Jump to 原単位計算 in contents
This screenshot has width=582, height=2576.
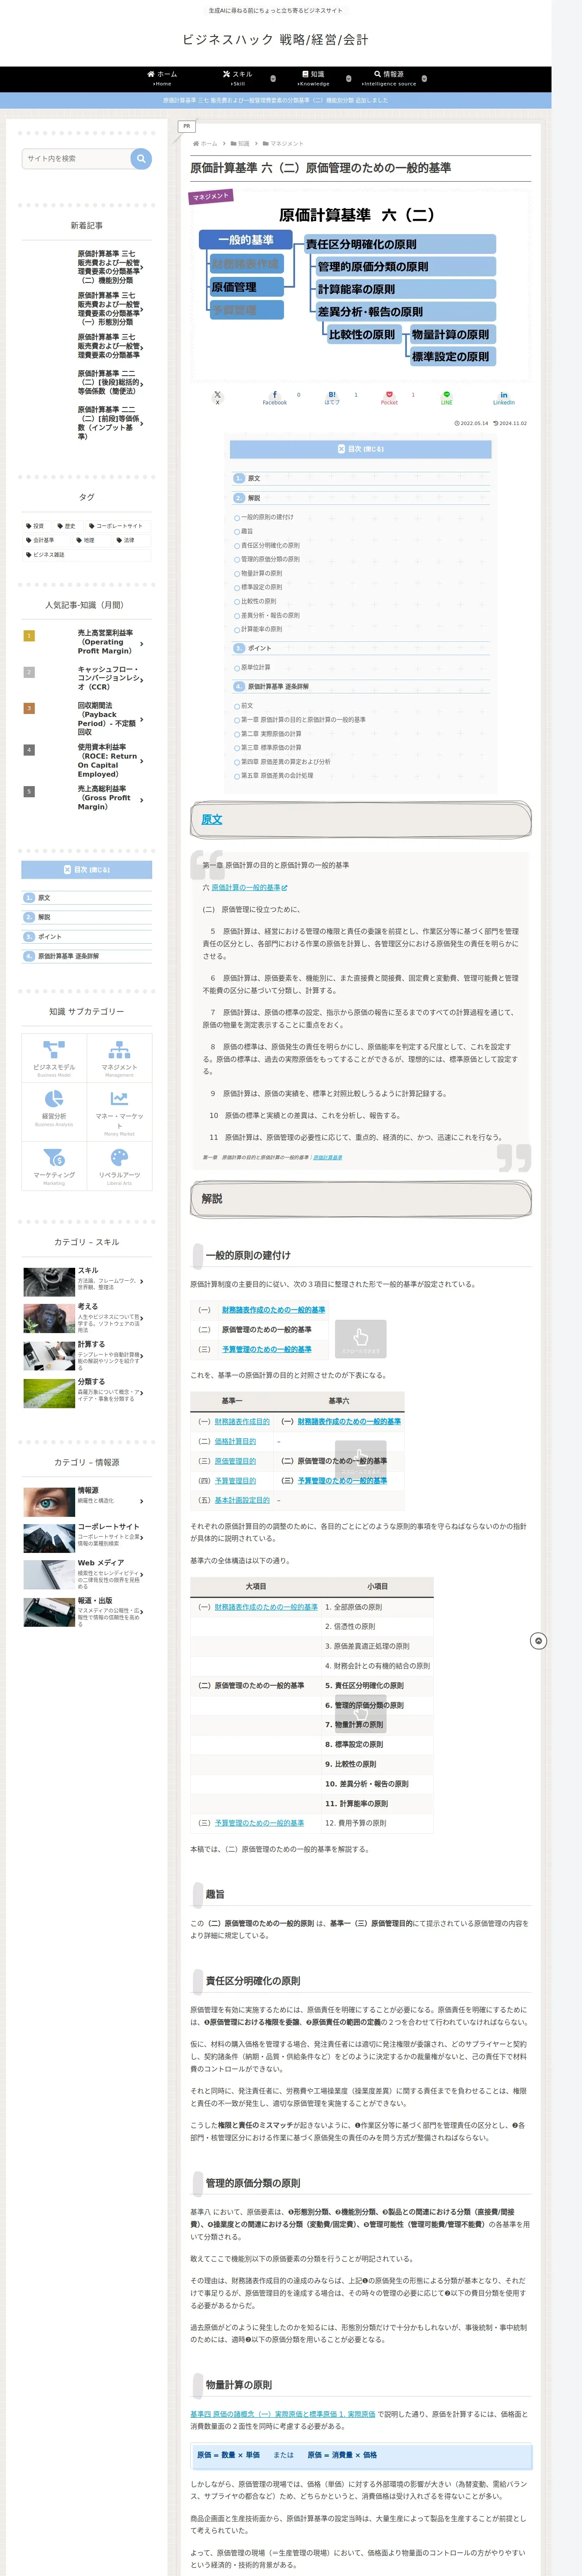pyautogui.click(x=255, y=667)
